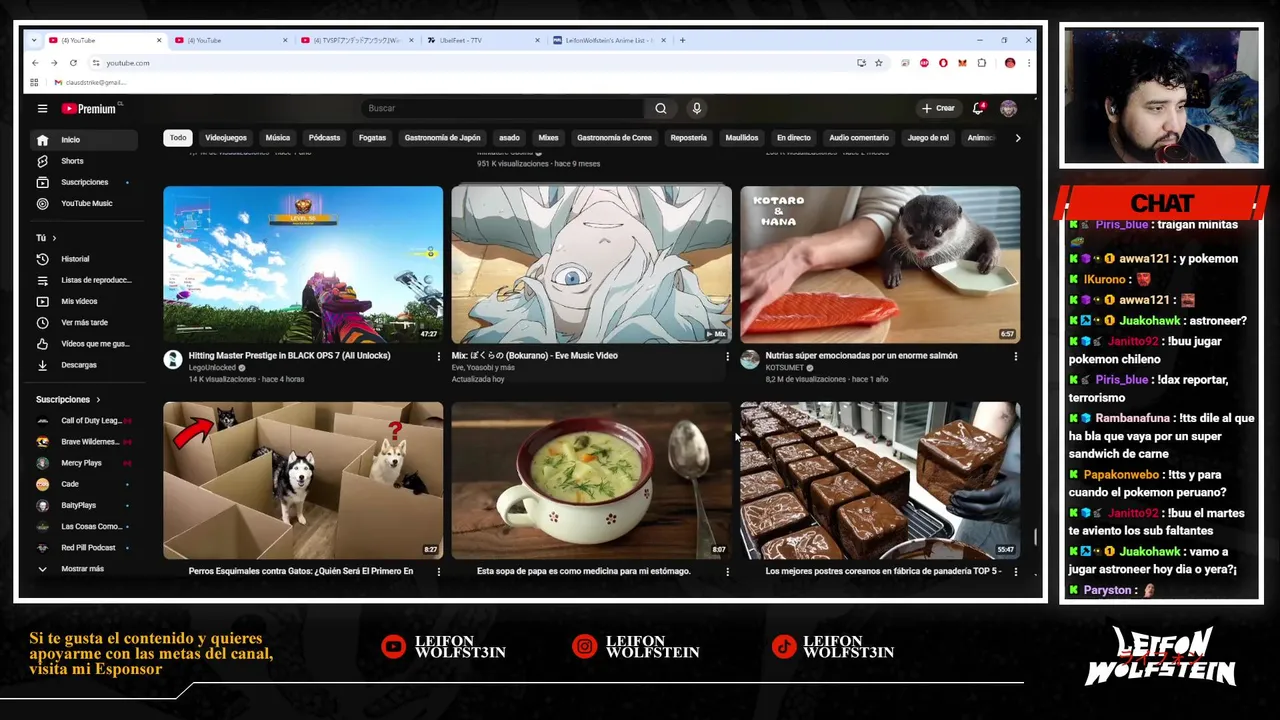1280x720 pixels.
Task: Open the notifications bell
Action: pyautogui.click(x=979, y=108)
